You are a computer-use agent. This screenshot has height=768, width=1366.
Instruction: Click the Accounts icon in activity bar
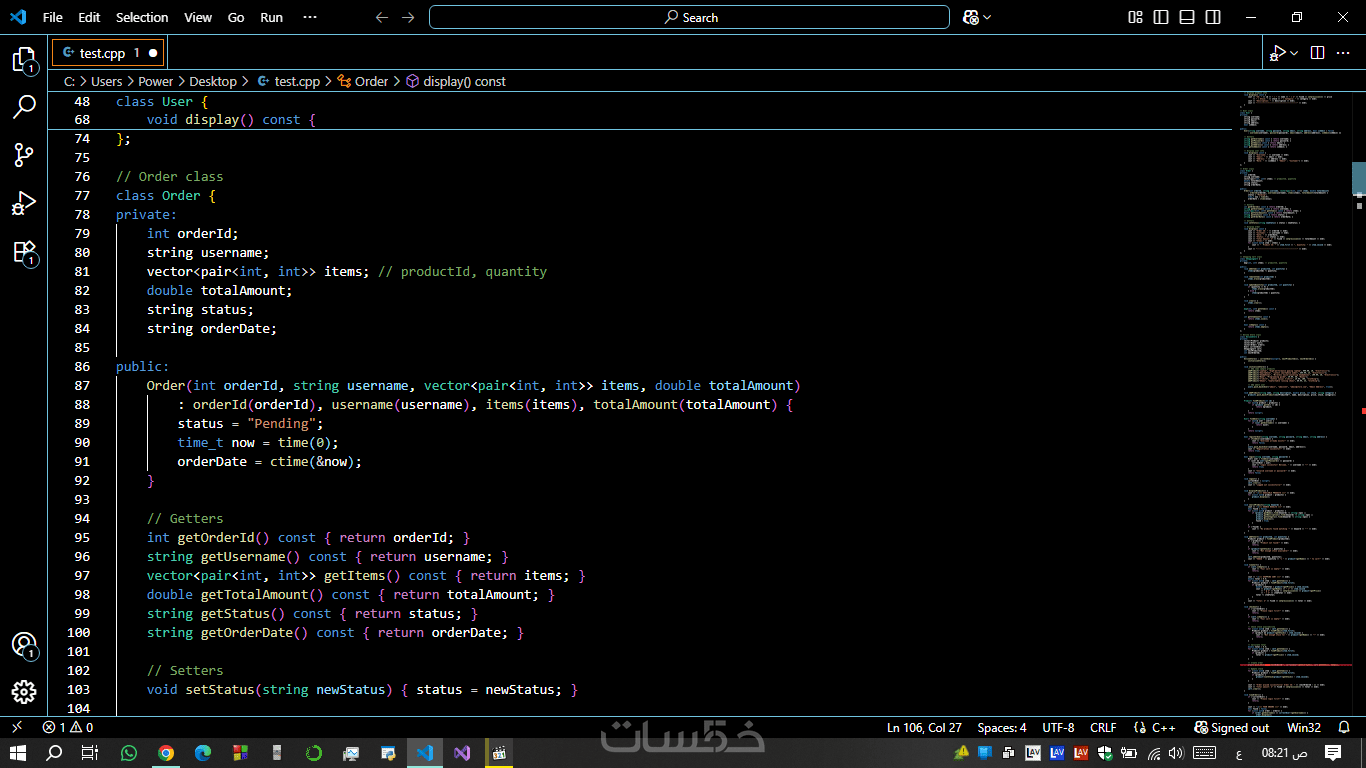coord(24,645)
